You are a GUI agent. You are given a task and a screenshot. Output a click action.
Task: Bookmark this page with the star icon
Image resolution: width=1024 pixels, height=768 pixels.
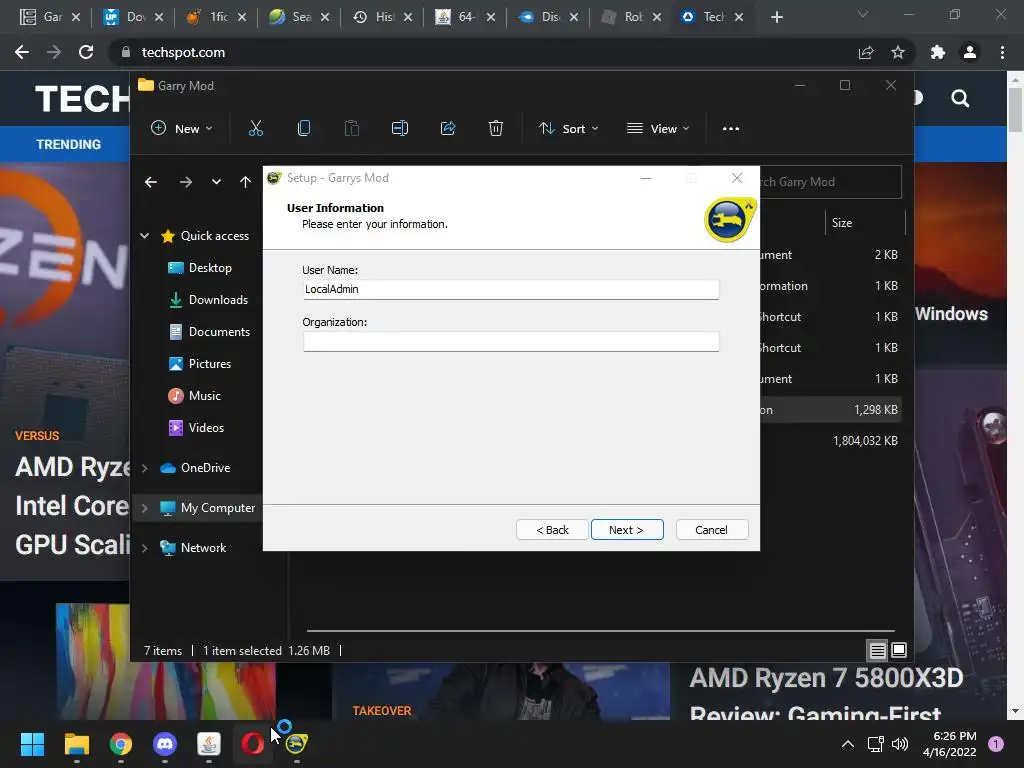point(898,52)
